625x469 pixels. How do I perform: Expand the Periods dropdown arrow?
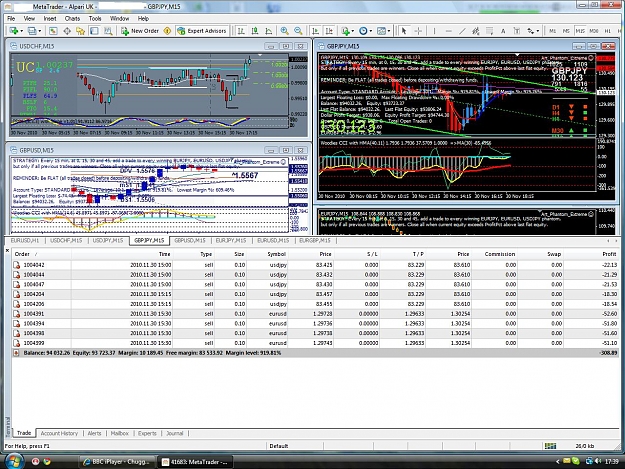click(x=370, y=31)
